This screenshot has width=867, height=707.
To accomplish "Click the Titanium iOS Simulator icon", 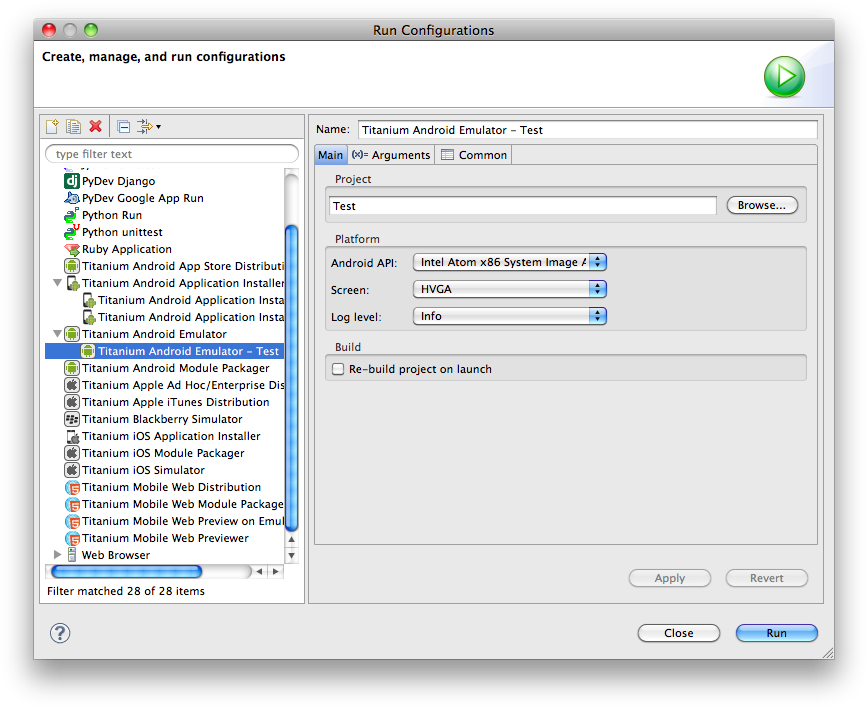I will pyautogui.click(x=72, y=470).
